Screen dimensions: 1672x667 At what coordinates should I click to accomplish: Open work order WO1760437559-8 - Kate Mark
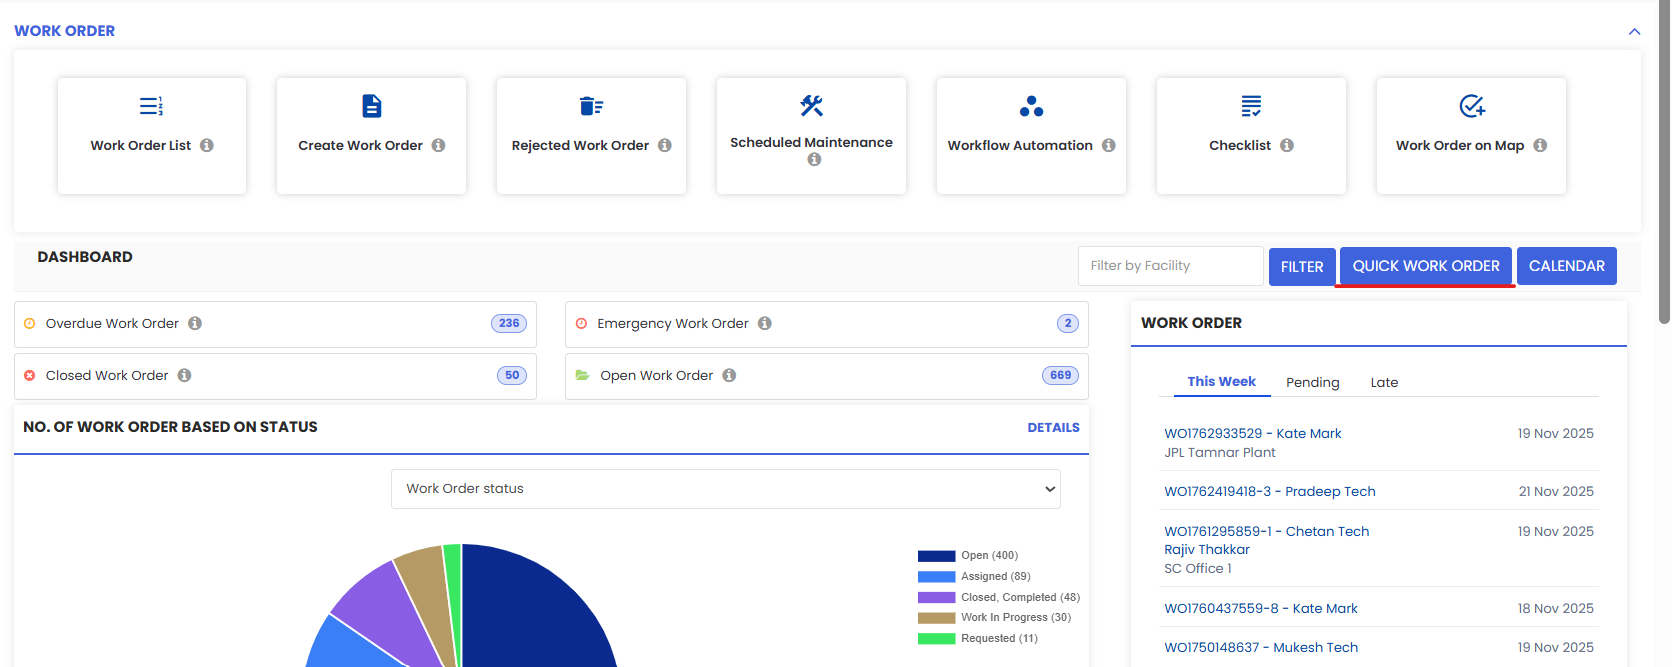1260,608
